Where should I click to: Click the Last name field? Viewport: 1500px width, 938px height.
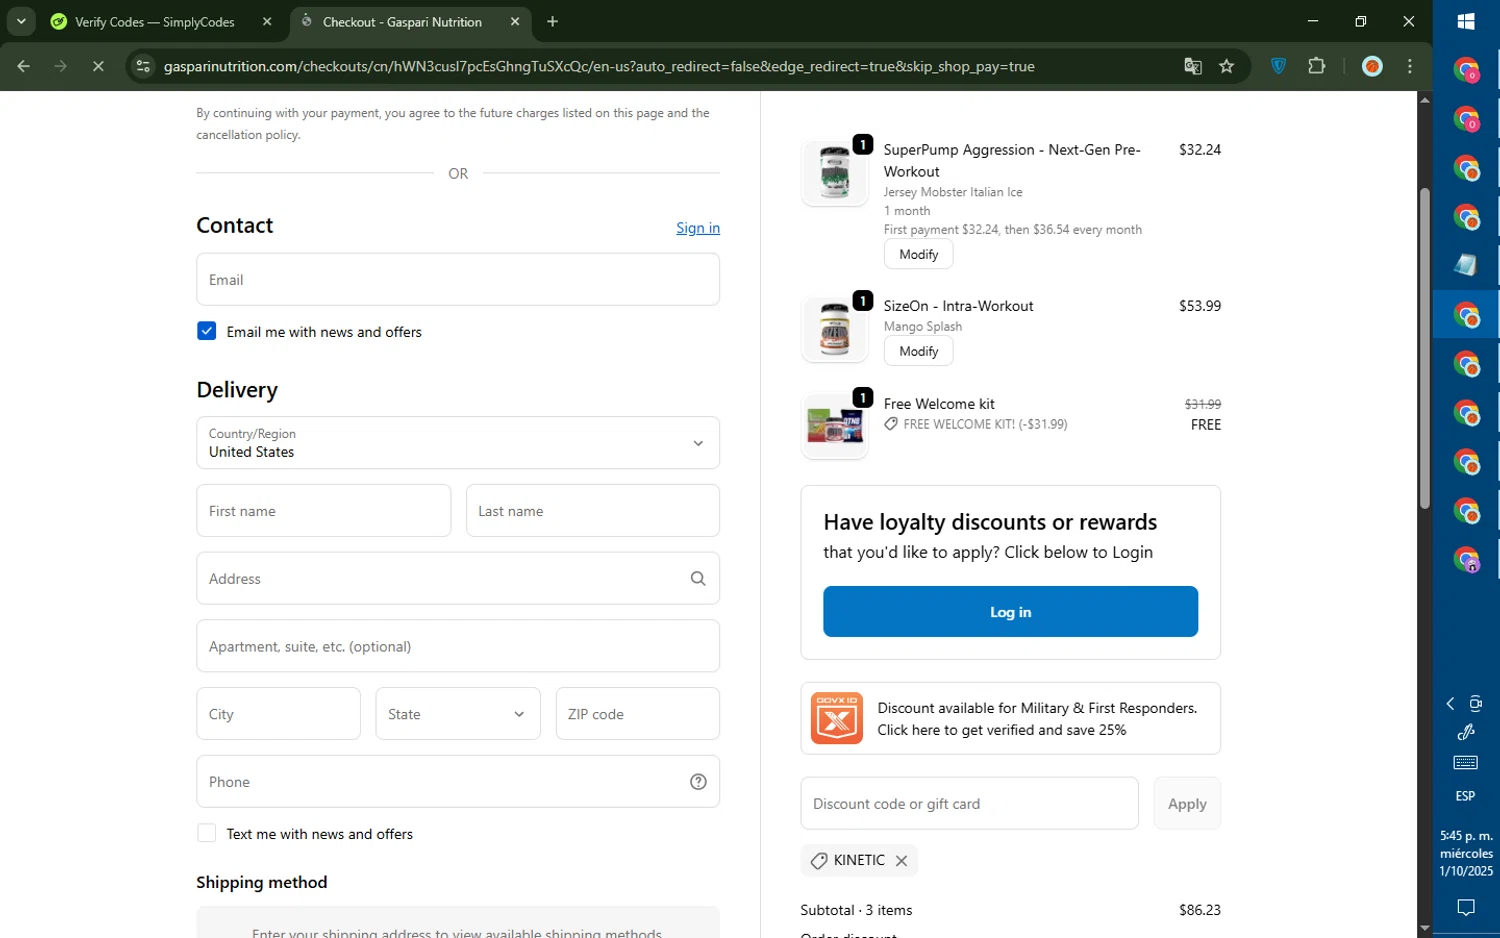pyautogui.click(x=593, y=510)
